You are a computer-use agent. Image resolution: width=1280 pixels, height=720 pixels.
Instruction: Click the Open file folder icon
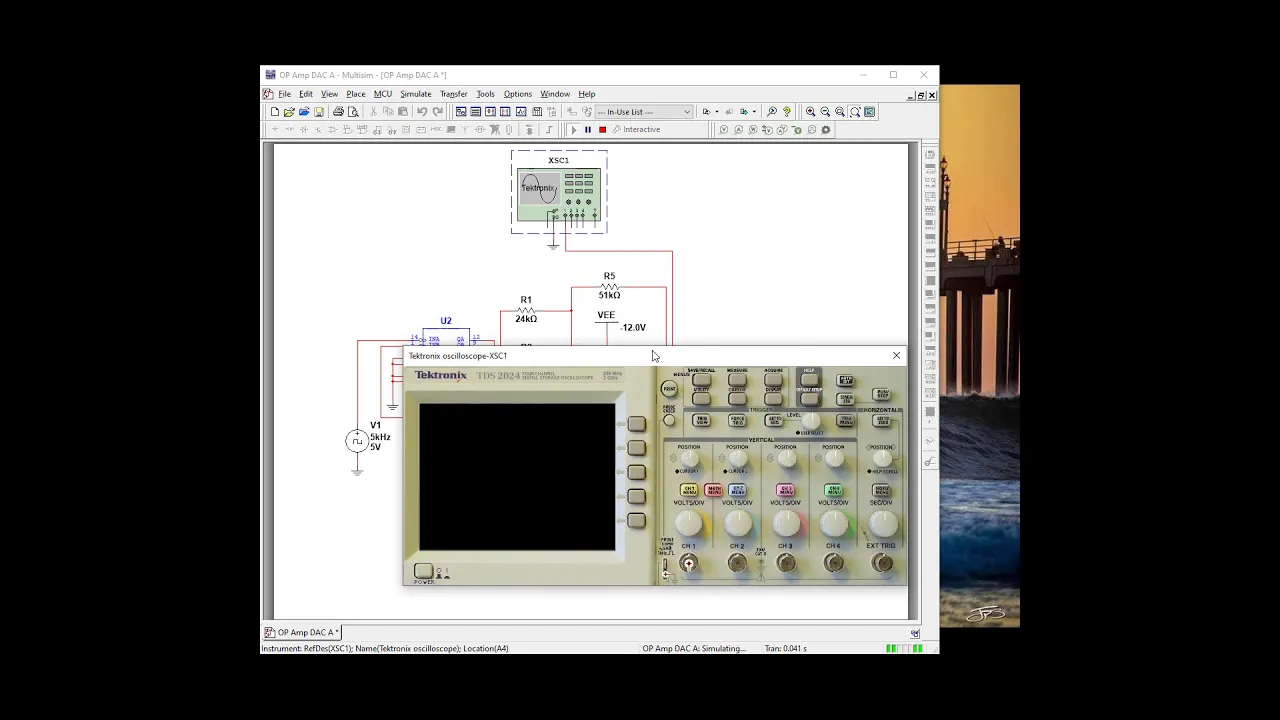click(x=289, y=112)
